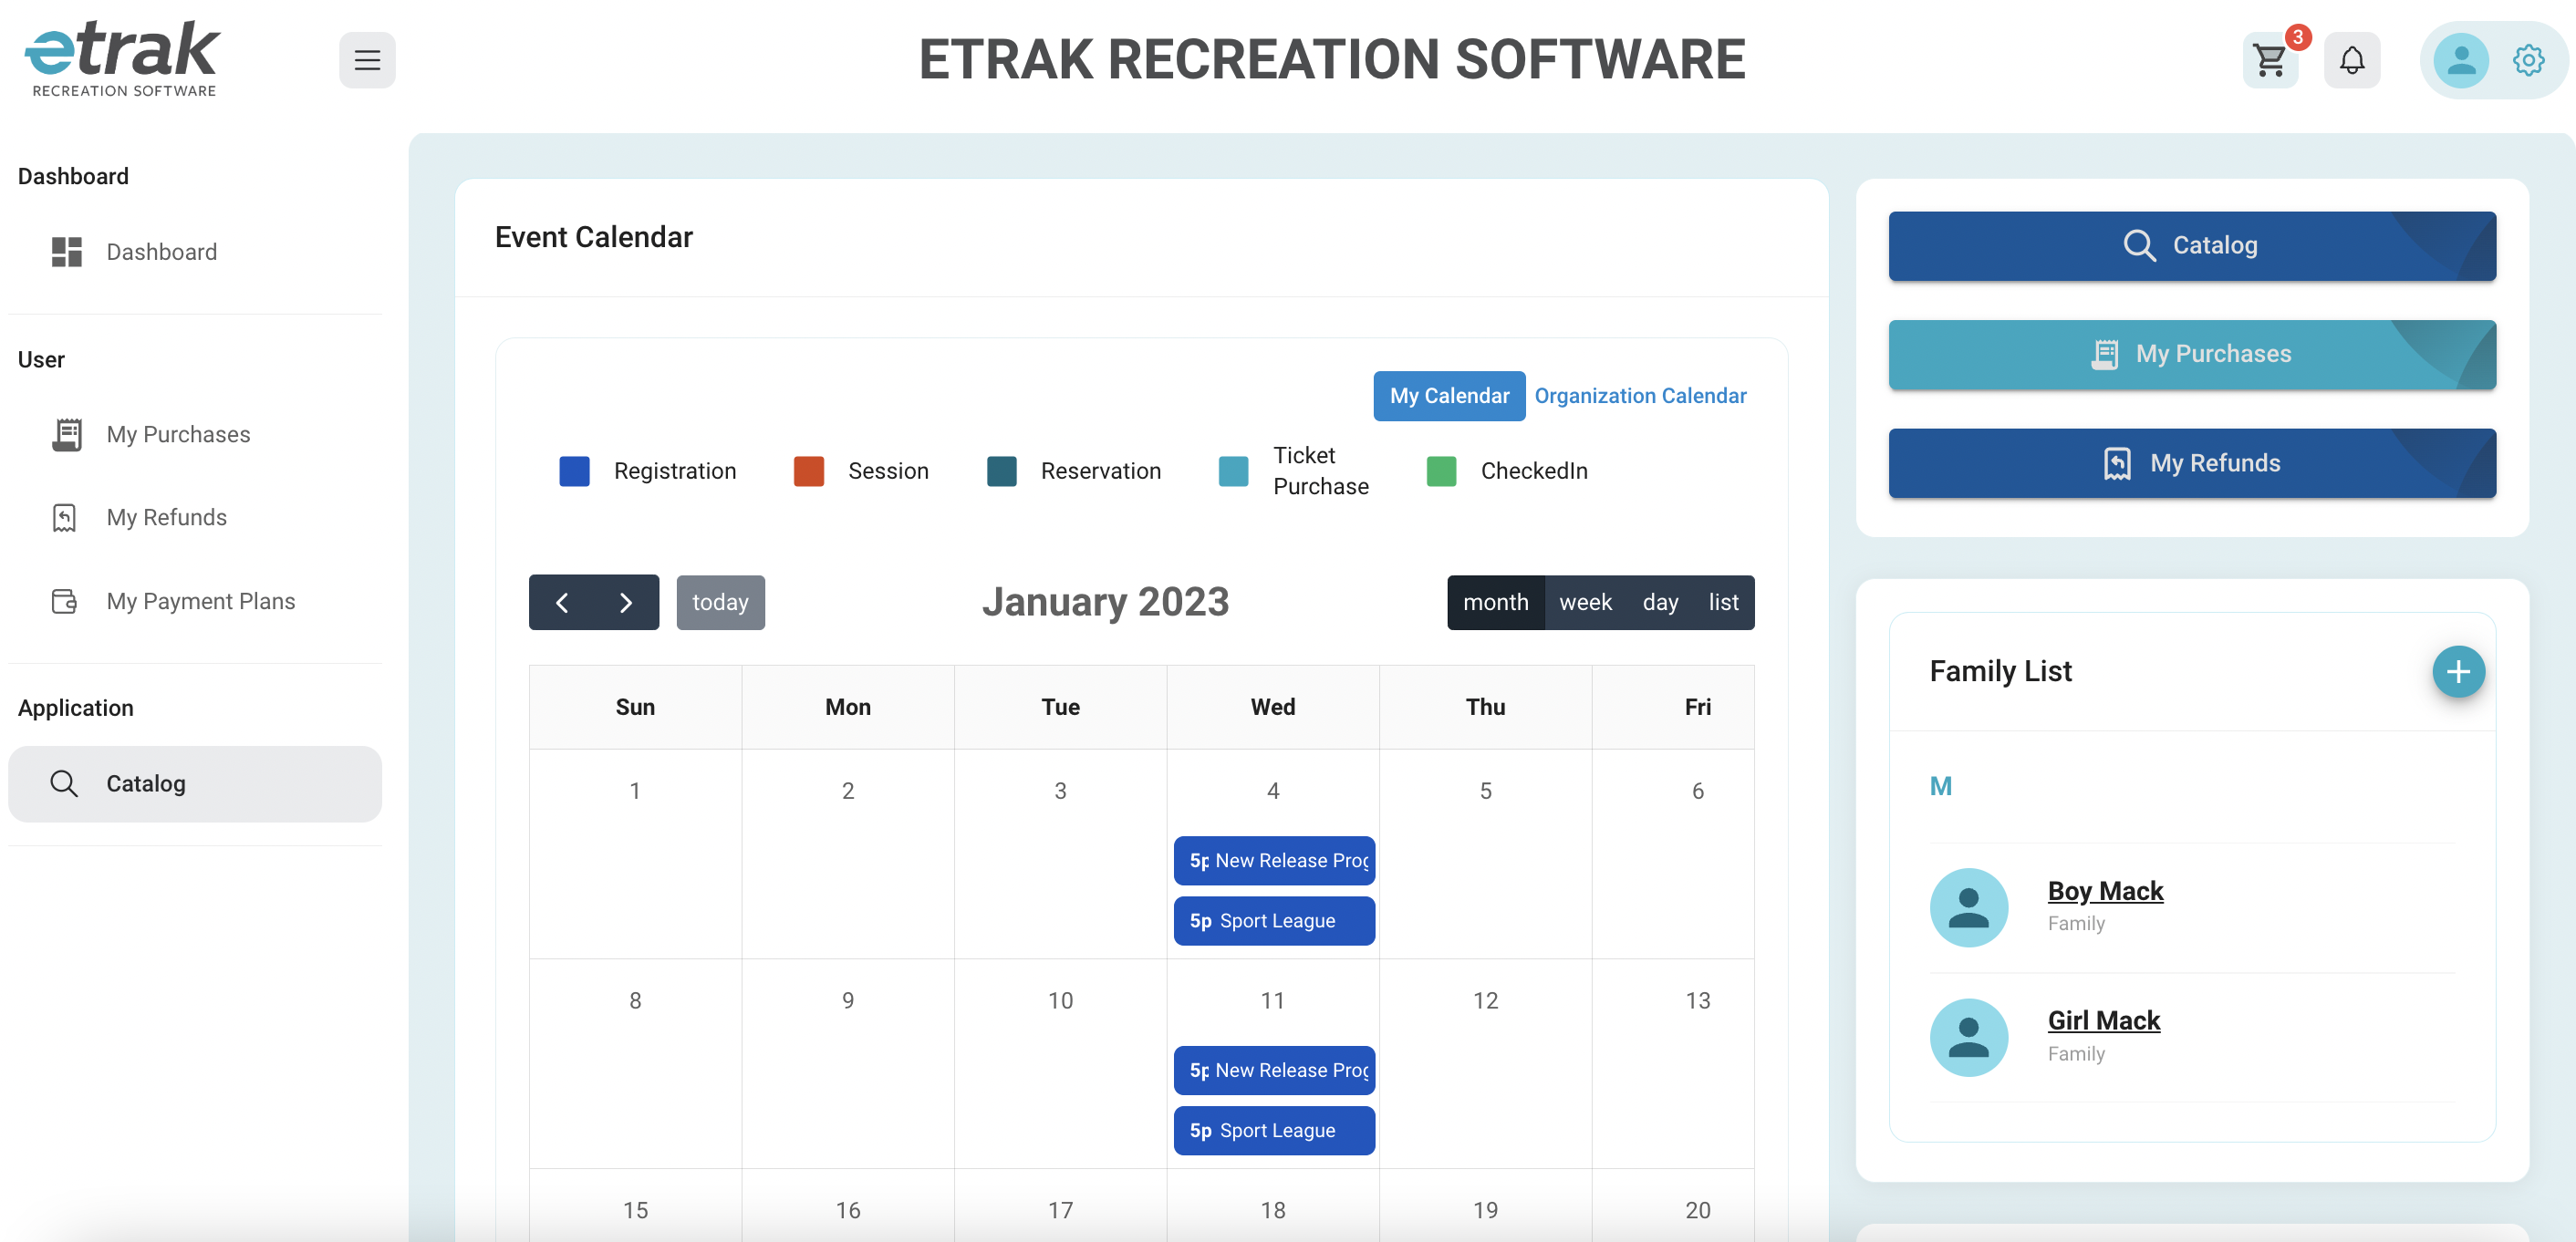
Task: Open the Girl Mack family link
Action: tap(2103, 1021)
